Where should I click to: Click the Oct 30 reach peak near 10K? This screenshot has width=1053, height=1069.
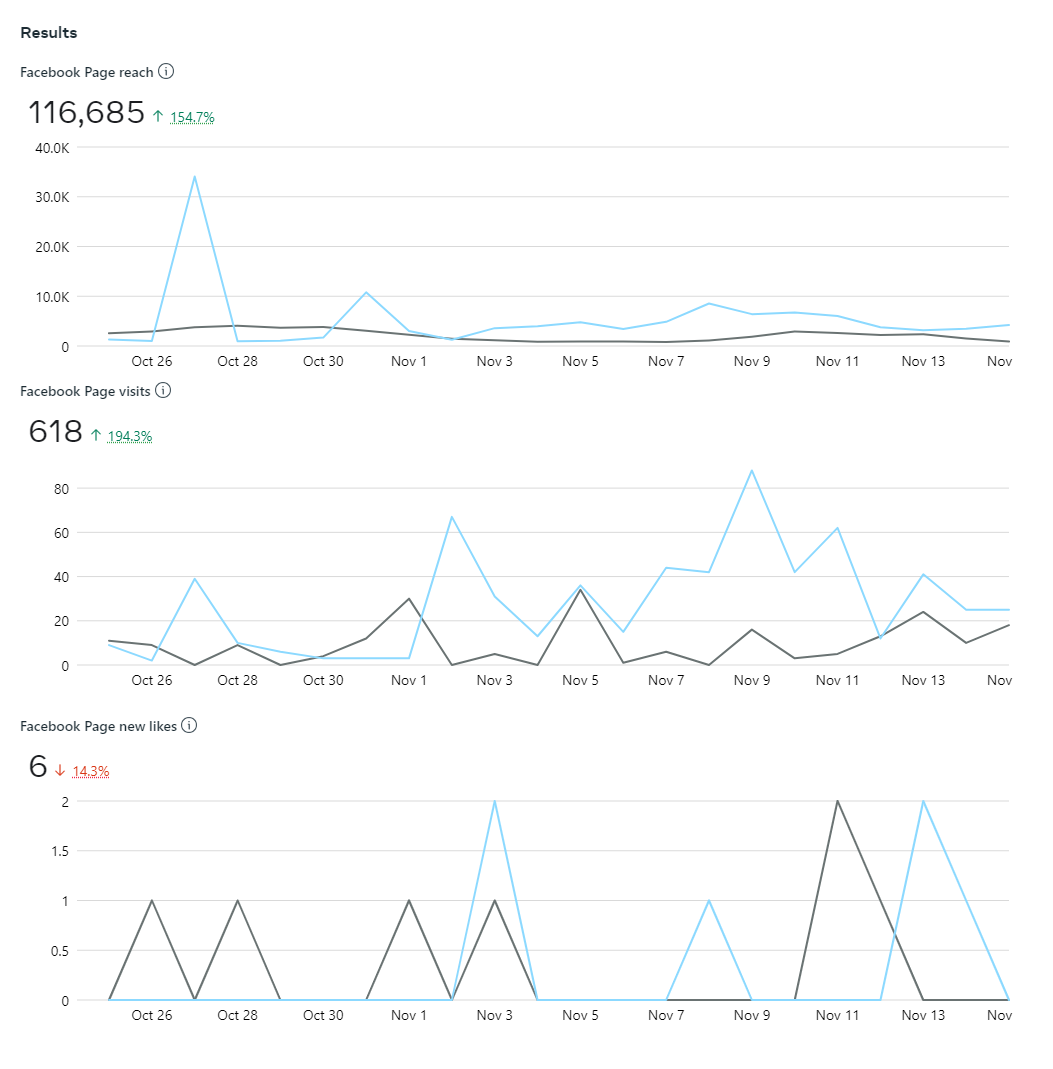point(366,292)
